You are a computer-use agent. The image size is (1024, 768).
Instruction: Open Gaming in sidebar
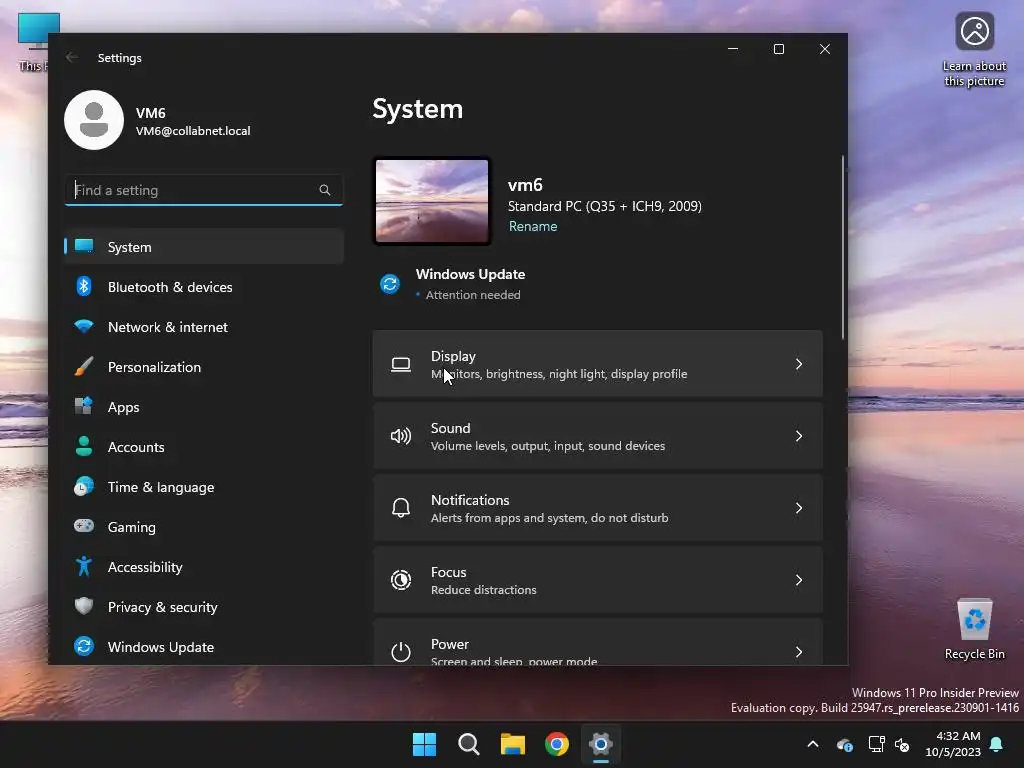tap(204, 526)
